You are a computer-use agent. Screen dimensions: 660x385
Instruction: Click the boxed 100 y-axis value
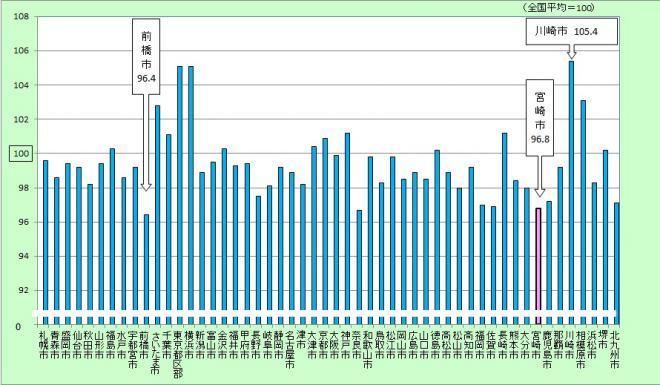(x=22, y=154)
